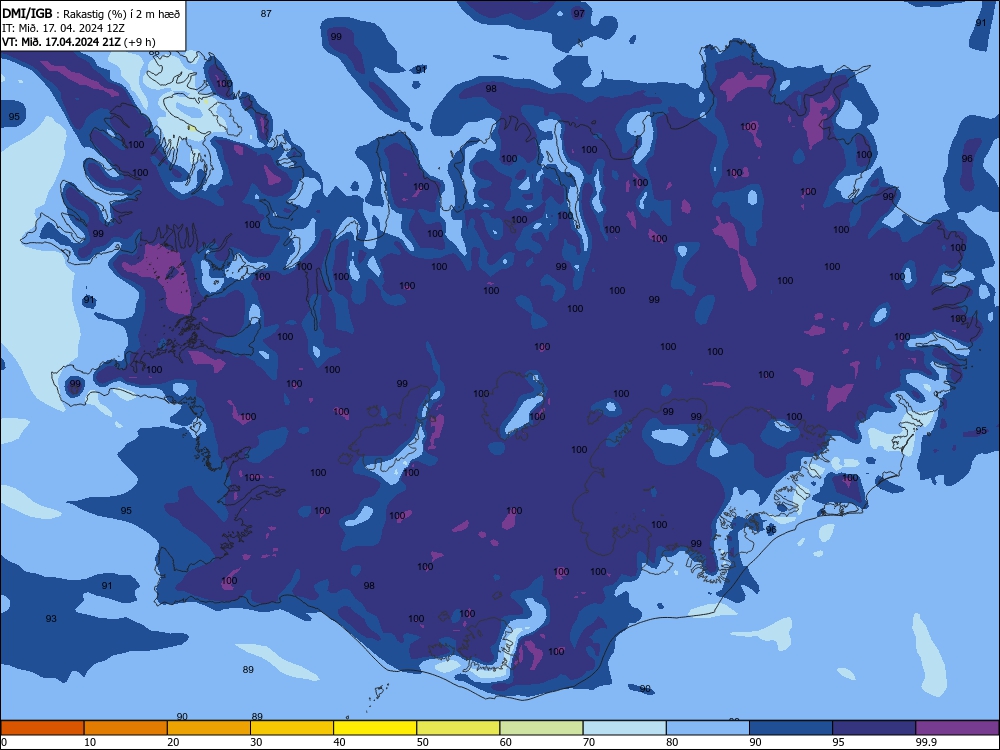This screenshot has height=750, width=1000.
Task: Select the initial time line "IT: Mið. 17. 04. 2024 12Z"
Action: [63, 28]
